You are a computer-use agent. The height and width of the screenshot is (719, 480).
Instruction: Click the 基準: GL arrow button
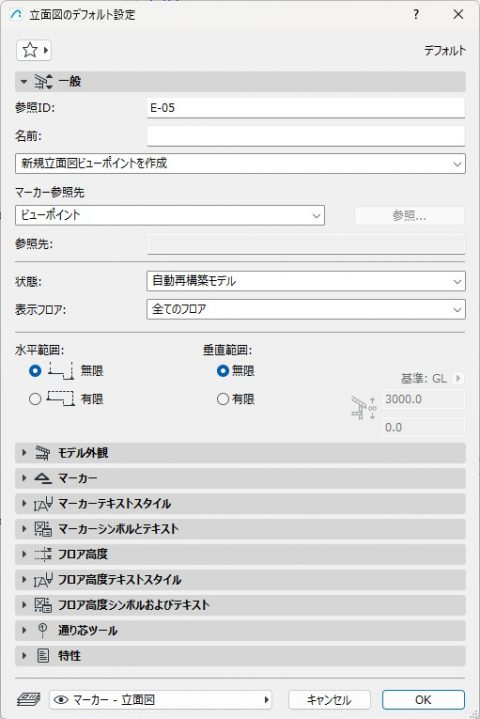(x=458, y=378)
